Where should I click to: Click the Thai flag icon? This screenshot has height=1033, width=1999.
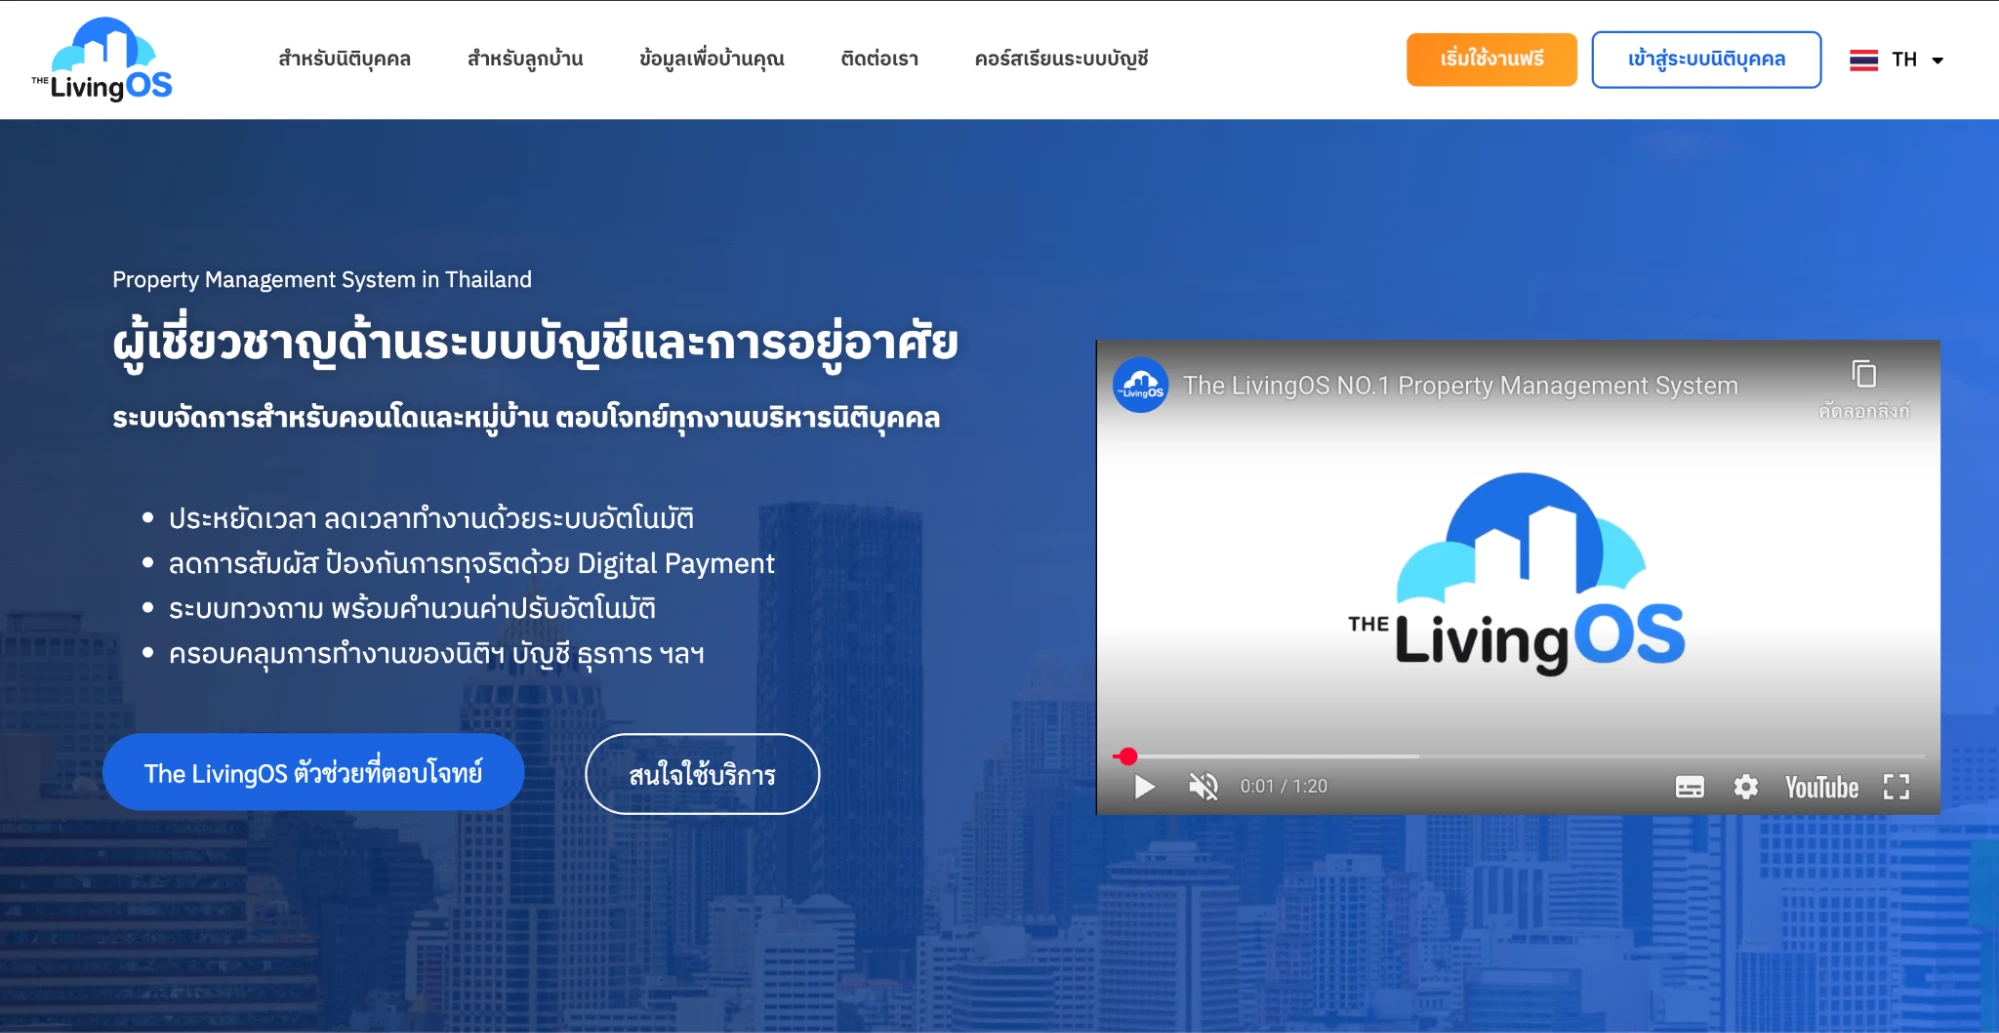click(1863, 60)
